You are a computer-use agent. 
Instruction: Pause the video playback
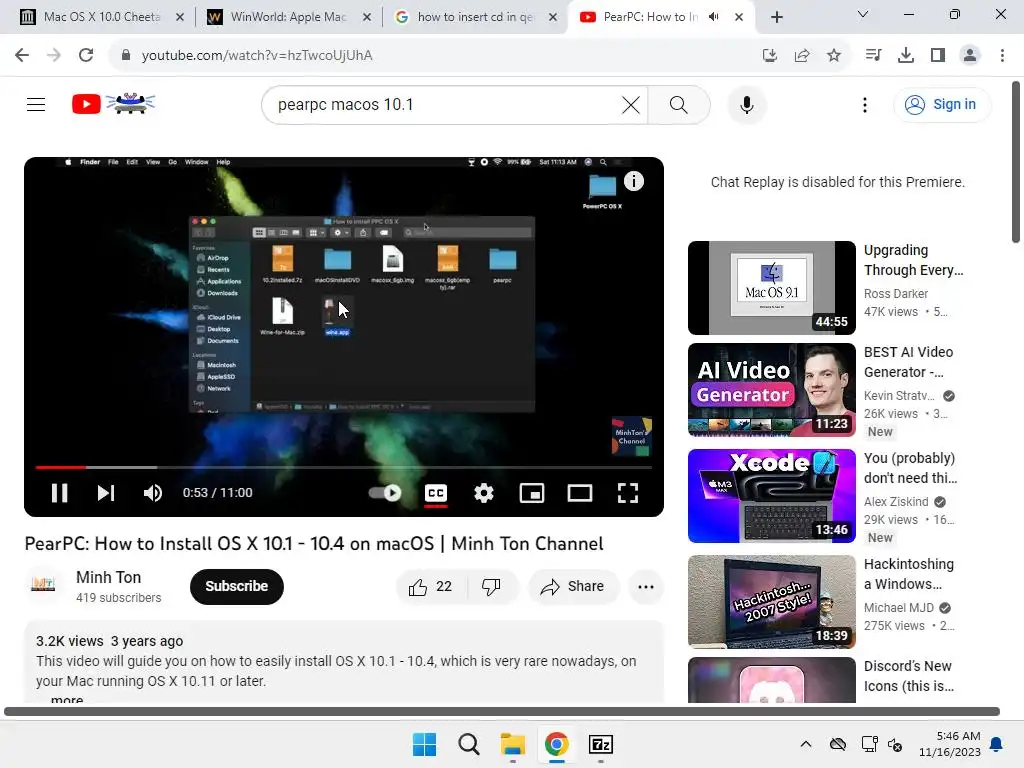click(59, 493)
